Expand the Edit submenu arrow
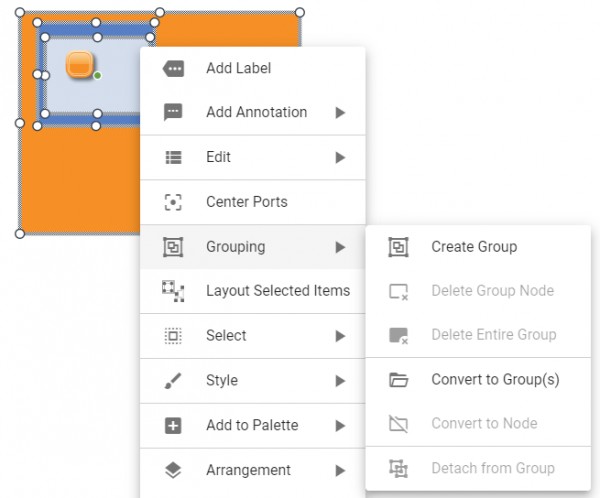 [x=340, y=157]
